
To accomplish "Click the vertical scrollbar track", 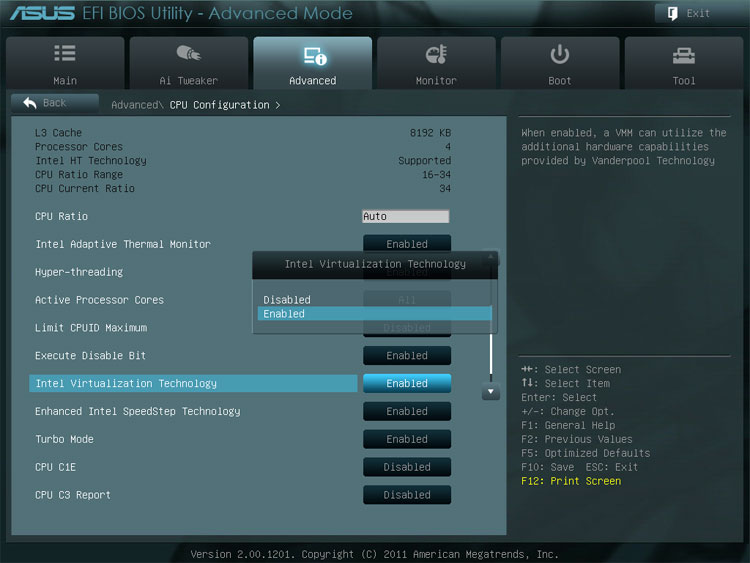I will pos(491,356).
